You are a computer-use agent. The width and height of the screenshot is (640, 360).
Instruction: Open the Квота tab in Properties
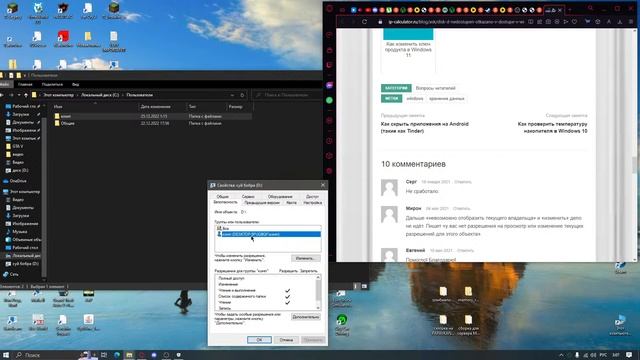[x=291, y=202]
